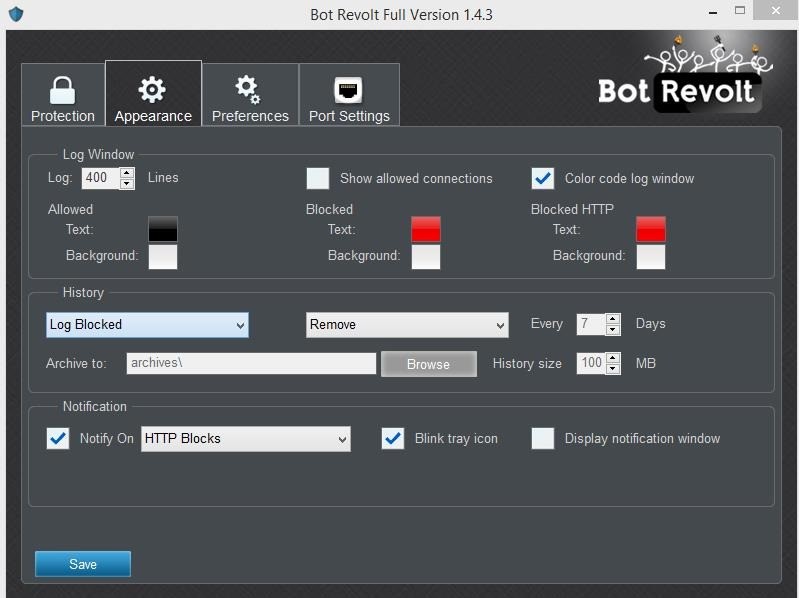
Task: Click the gear icon on the Appearance tab
Action: click(x=152, y=90)
